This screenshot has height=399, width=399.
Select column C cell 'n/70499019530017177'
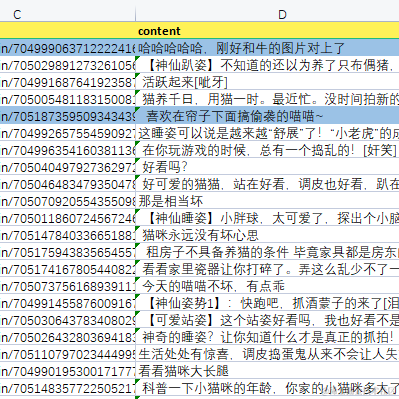(x=68, y=371)
